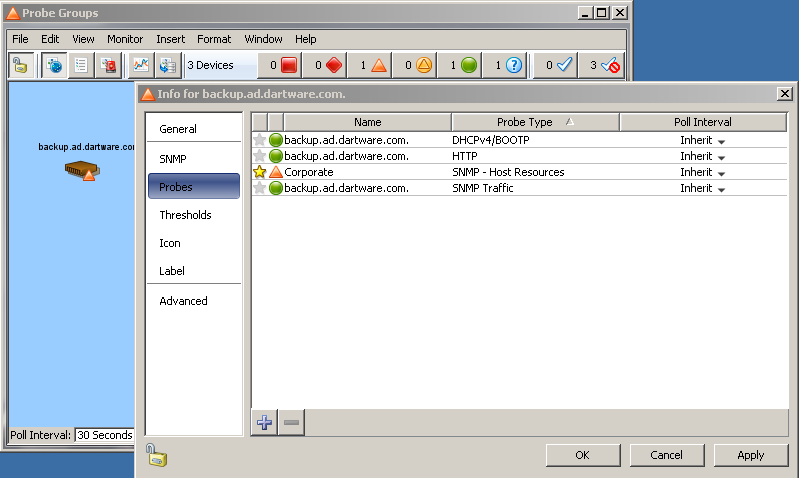
Task: Open the chart icon in the toolbar
Action: (140, 65)
